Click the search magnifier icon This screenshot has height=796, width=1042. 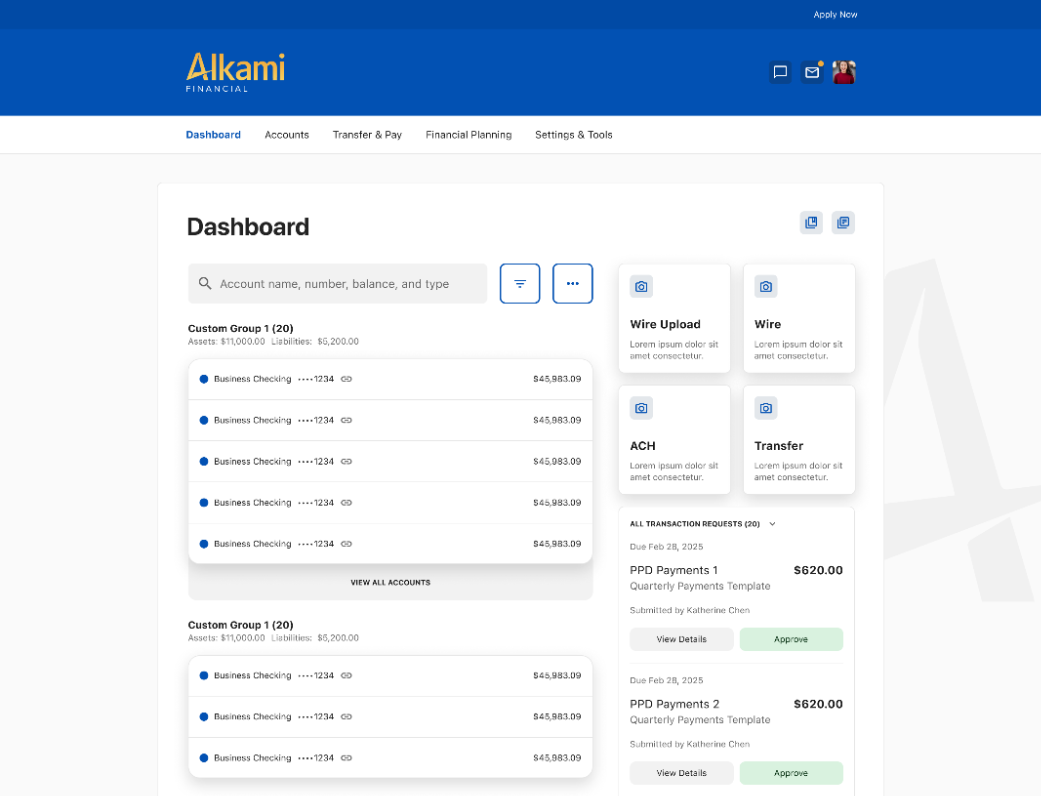point(205,284)
